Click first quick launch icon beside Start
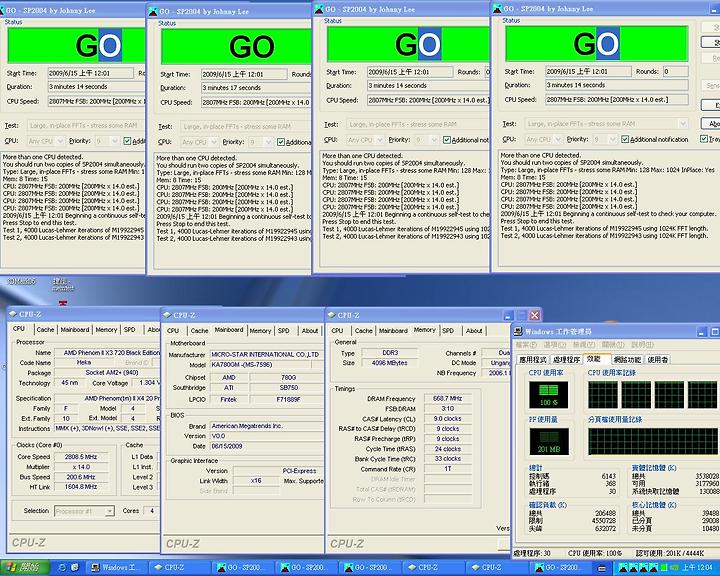Viewport: 720px width, 576px height. pos(62,568)
